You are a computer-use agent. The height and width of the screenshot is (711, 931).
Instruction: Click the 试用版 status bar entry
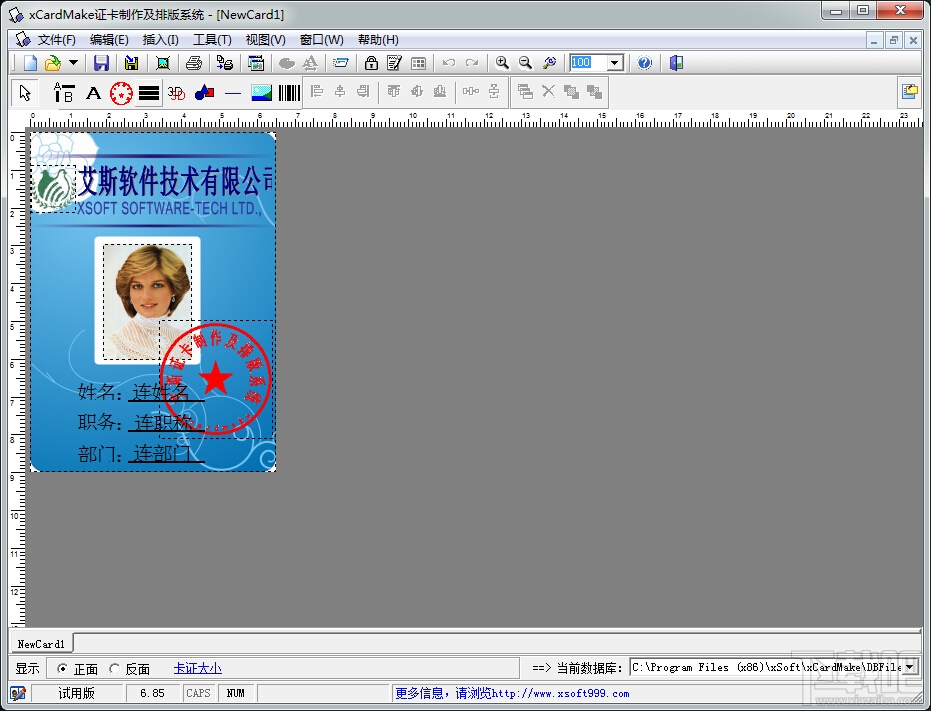tap(77, 693)
